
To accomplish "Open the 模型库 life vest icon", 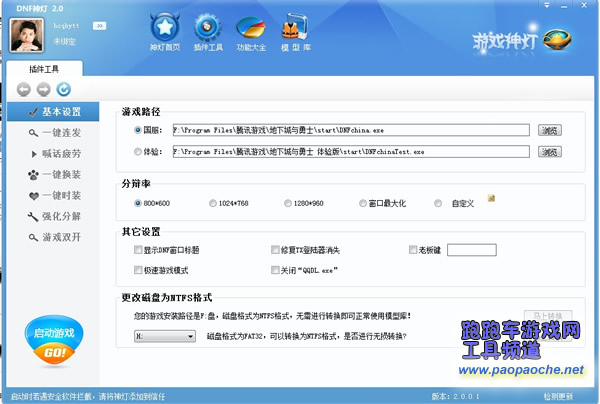I will (295, 27).
